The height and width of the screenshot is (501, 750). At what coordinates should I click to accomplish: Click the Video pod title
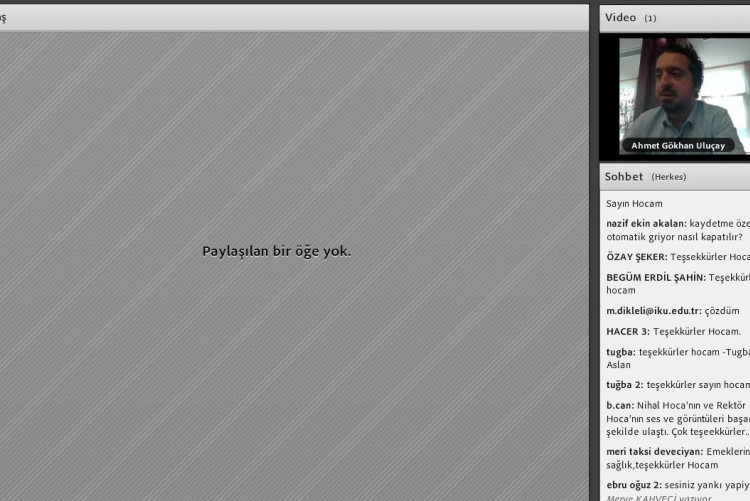coord(620,17)
